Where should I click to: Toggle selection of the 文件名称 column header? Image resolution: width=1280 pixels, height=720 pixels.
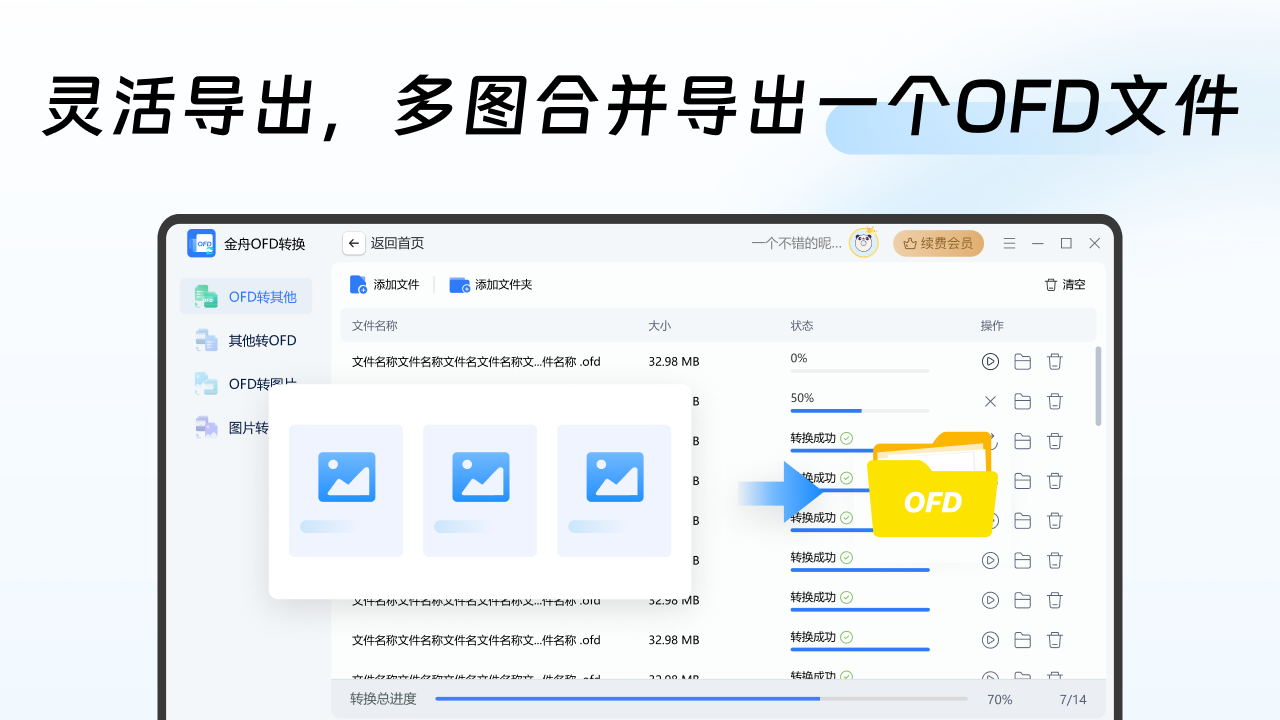[376, 325]
